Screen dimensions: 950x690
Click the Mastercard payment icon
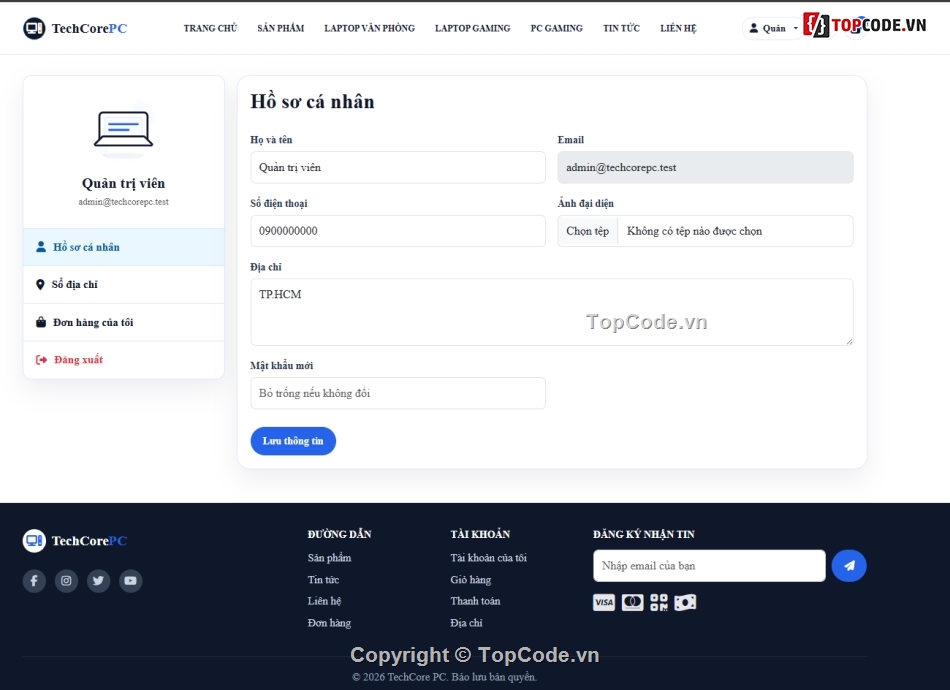coord(633,602)
